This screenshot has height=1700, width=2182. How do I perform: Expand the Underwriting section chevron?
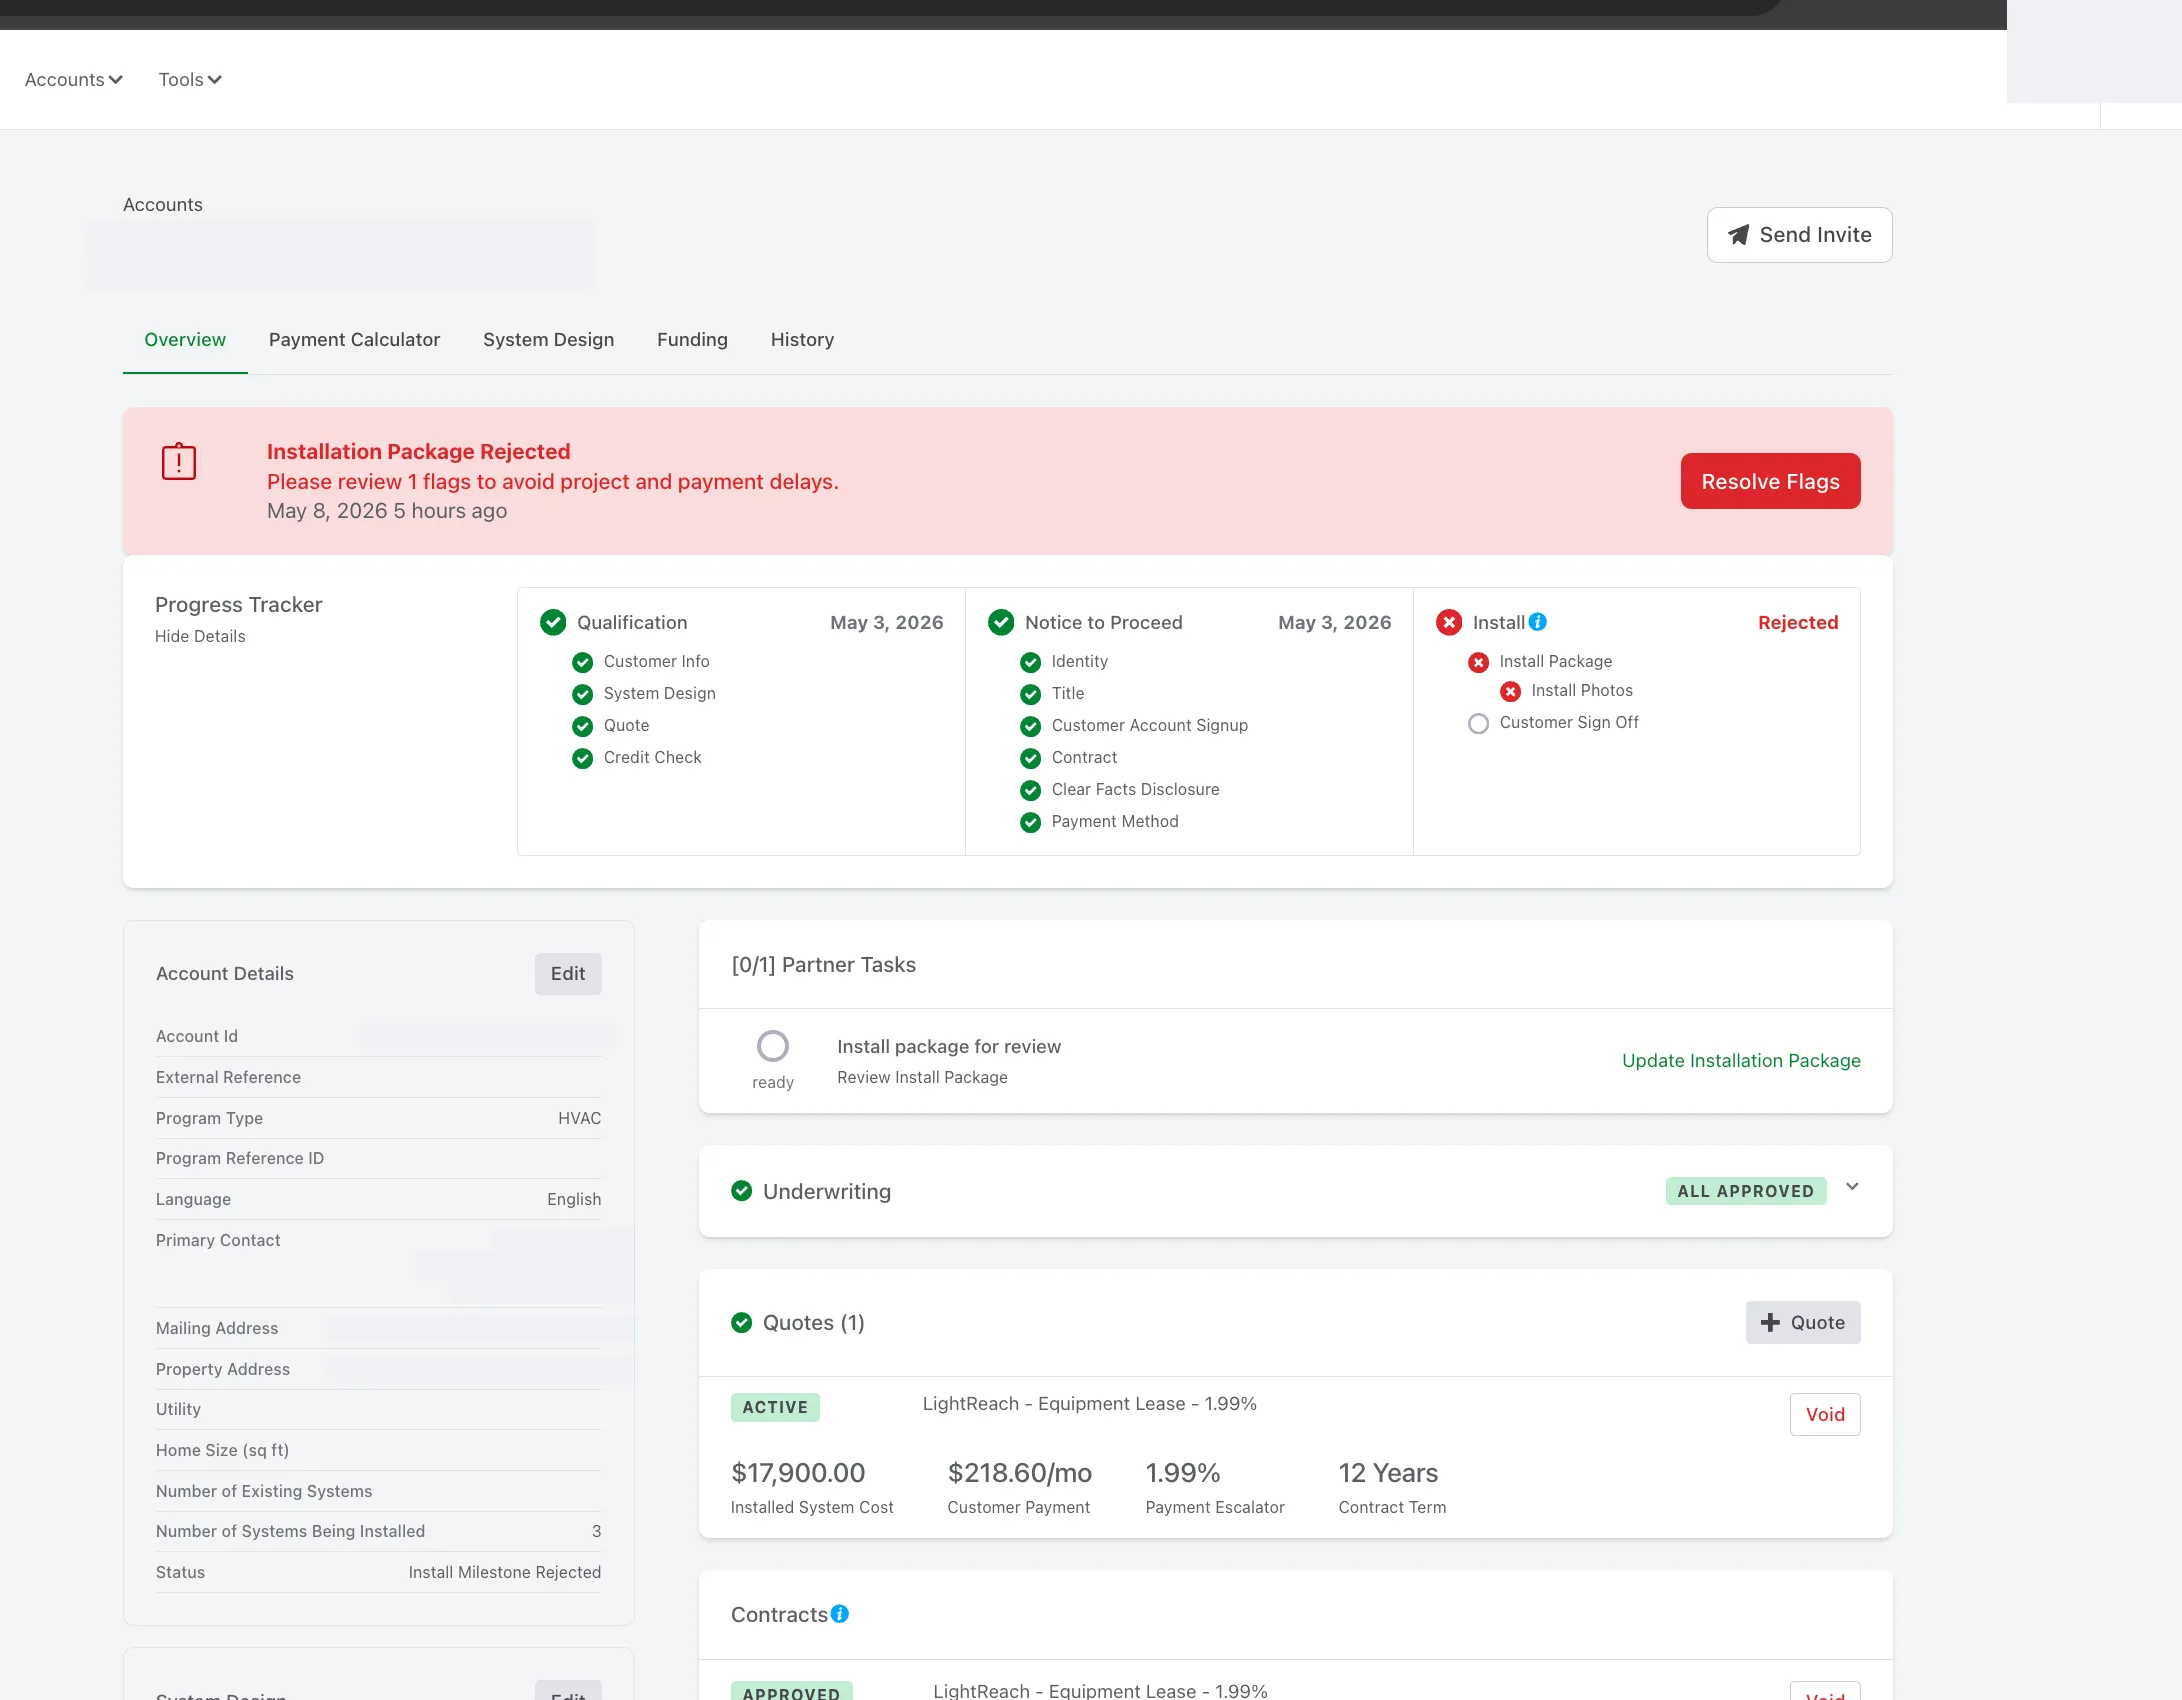[x=1852, y=1187]
